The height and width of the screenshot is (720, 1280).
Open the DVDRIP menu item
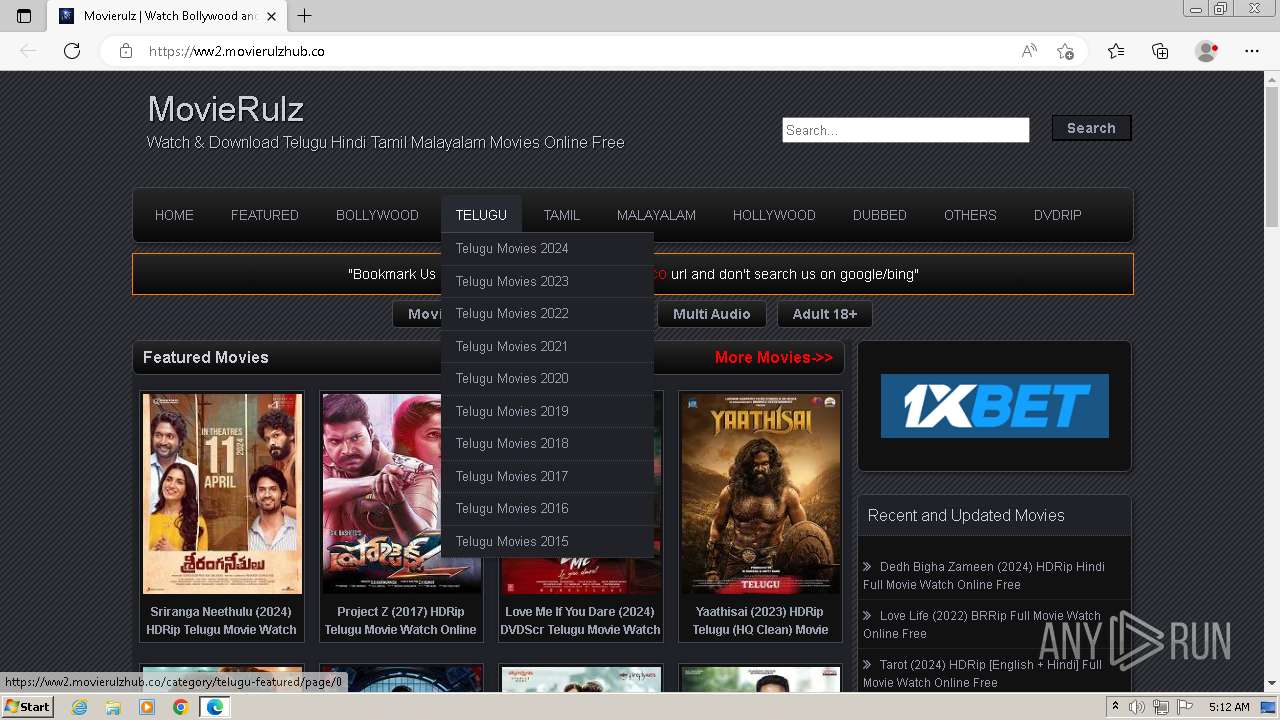[x=1058, y=215]
